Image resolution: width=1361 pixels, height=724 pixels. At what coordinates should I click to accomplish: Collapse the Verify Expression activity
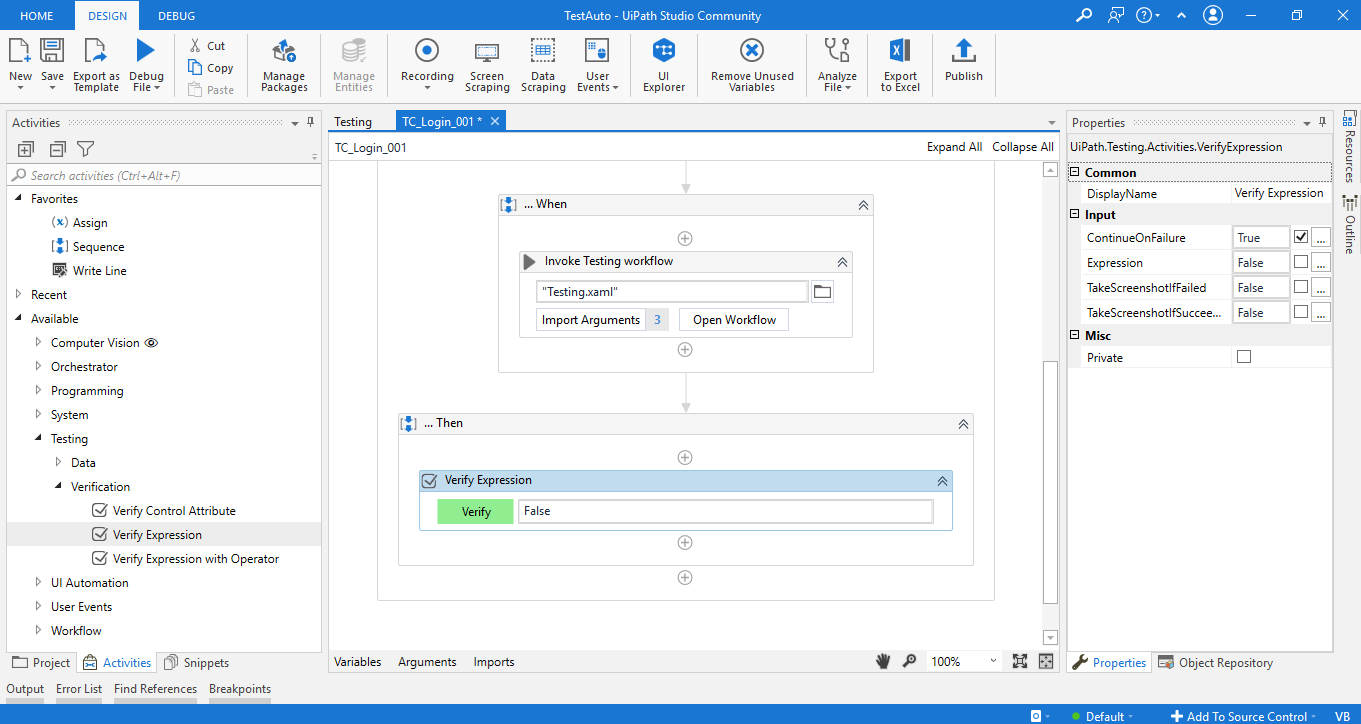tap(941, 481)
